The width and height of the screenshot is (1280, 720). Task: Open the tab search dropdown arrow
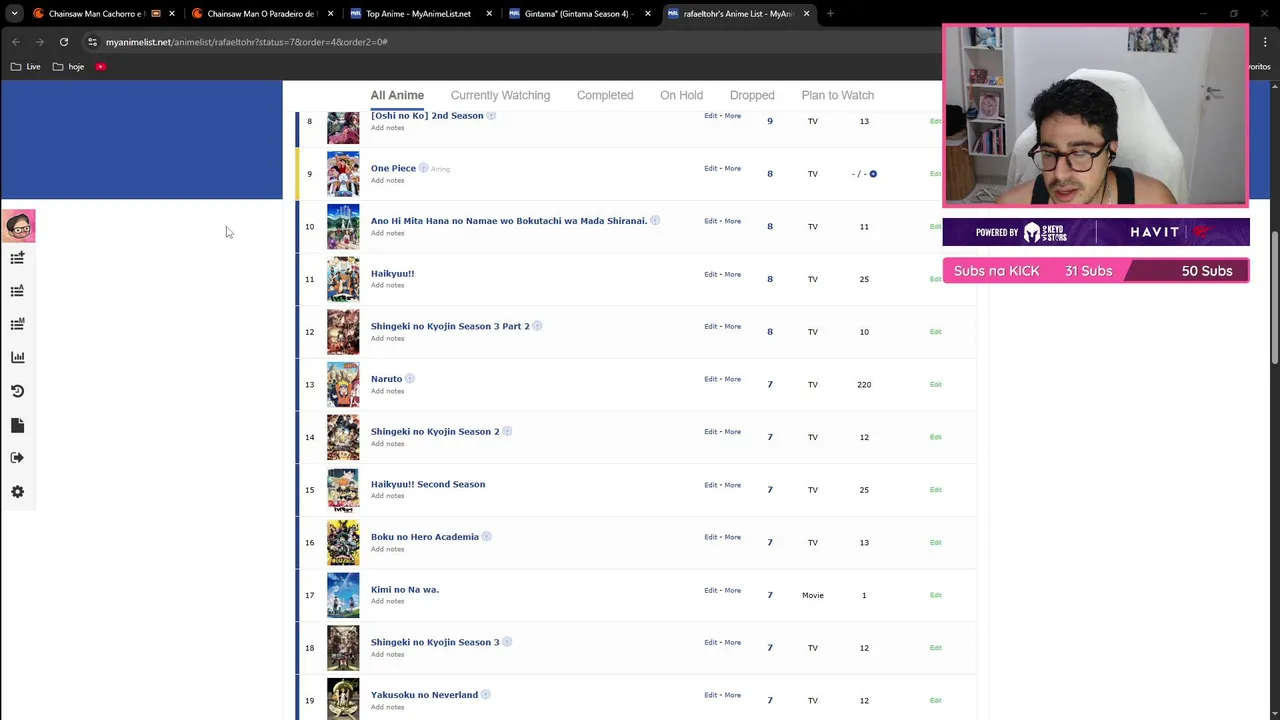point(14,14)
